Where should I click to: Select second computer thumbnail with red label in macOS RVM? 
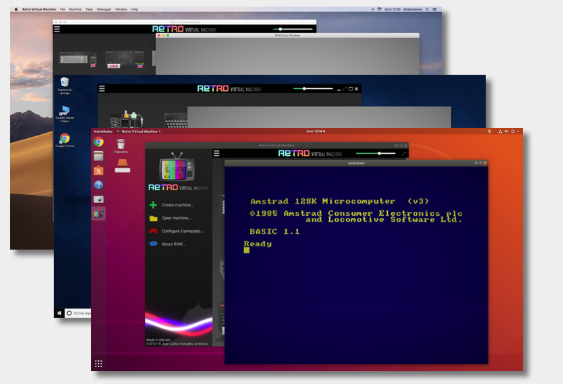coord(124,59)
